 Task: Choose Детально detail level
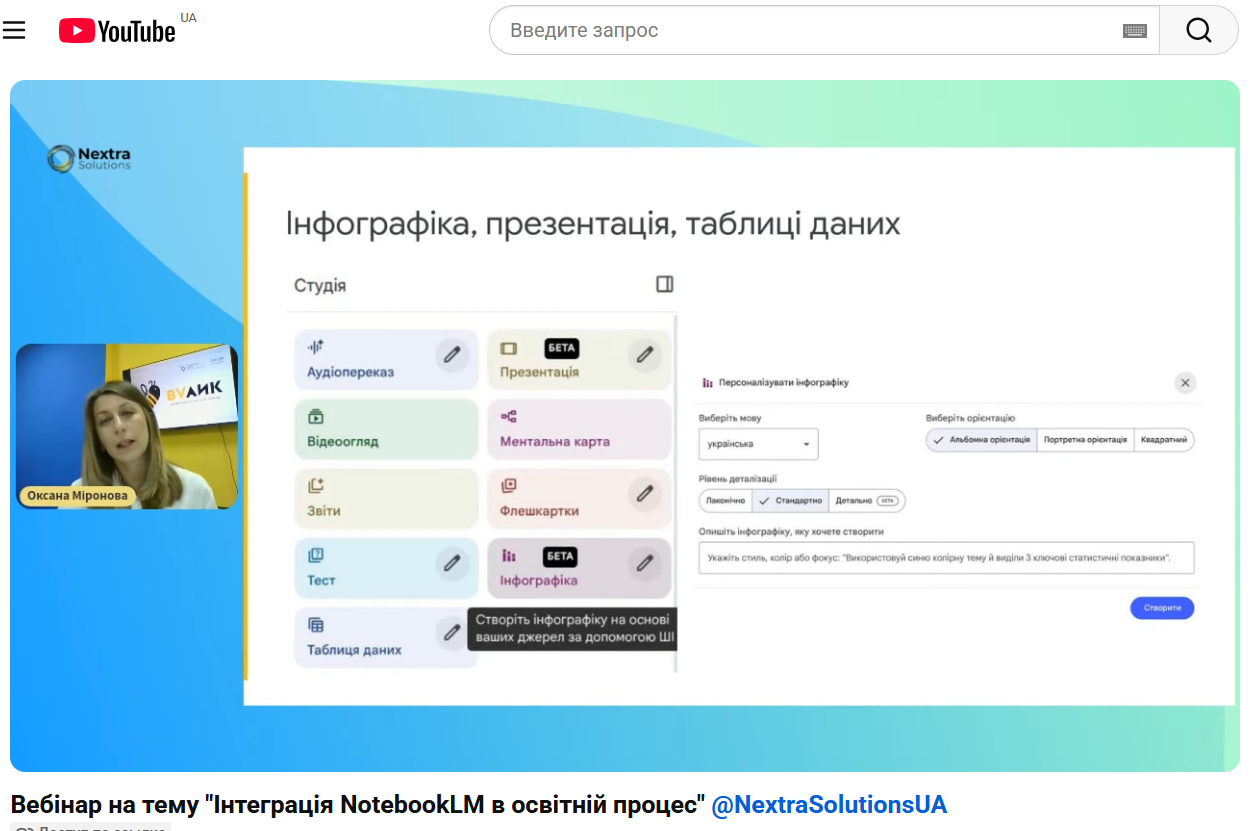pos(866,500)
